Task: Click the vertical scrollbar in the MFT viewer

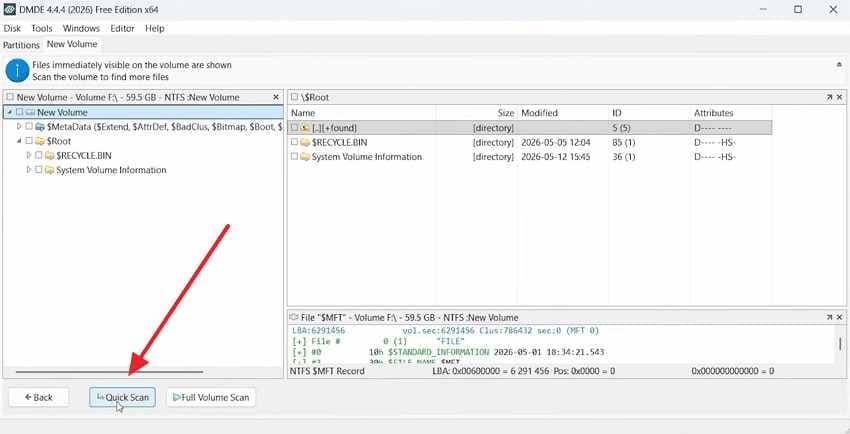Action: point(840,344)
